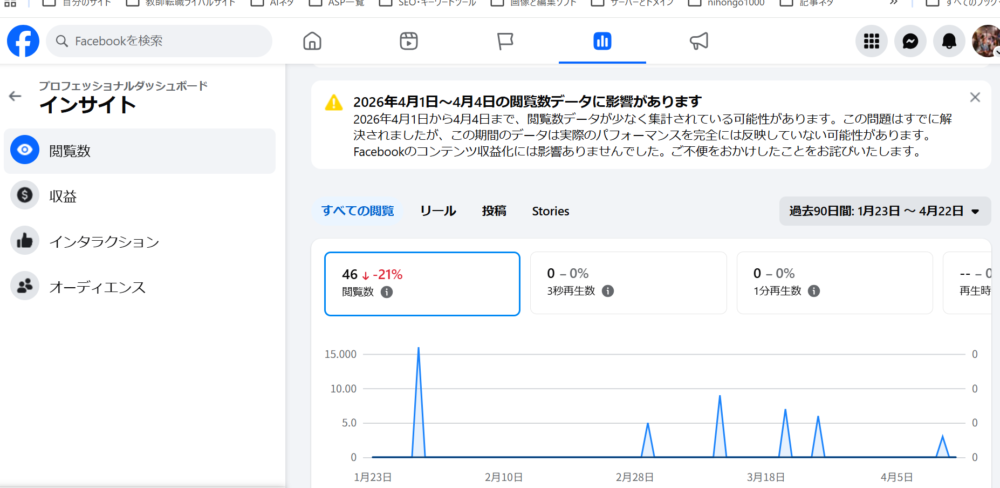Dismiss the data impact warning banner
The height and width of the screenshot is (488, 1000).
(x=975, y=97)
